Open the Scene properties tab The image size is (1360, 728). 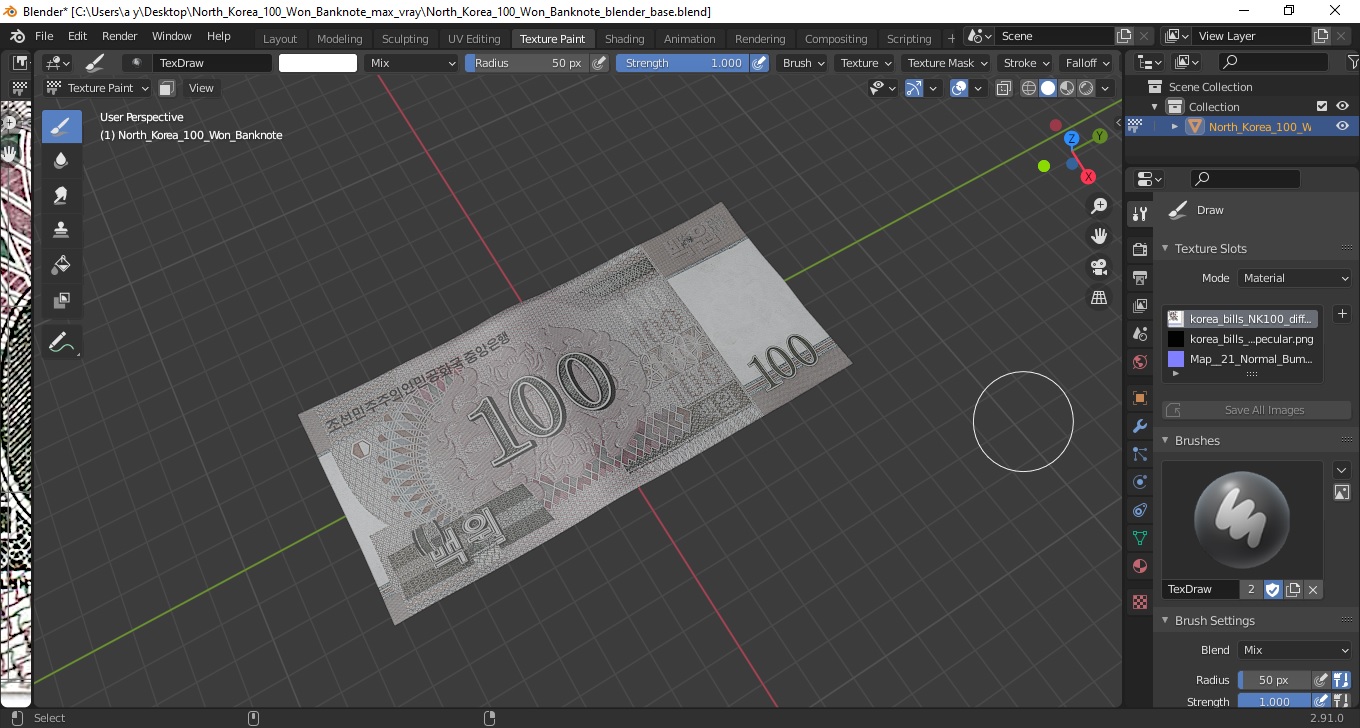coord(1139,333)
